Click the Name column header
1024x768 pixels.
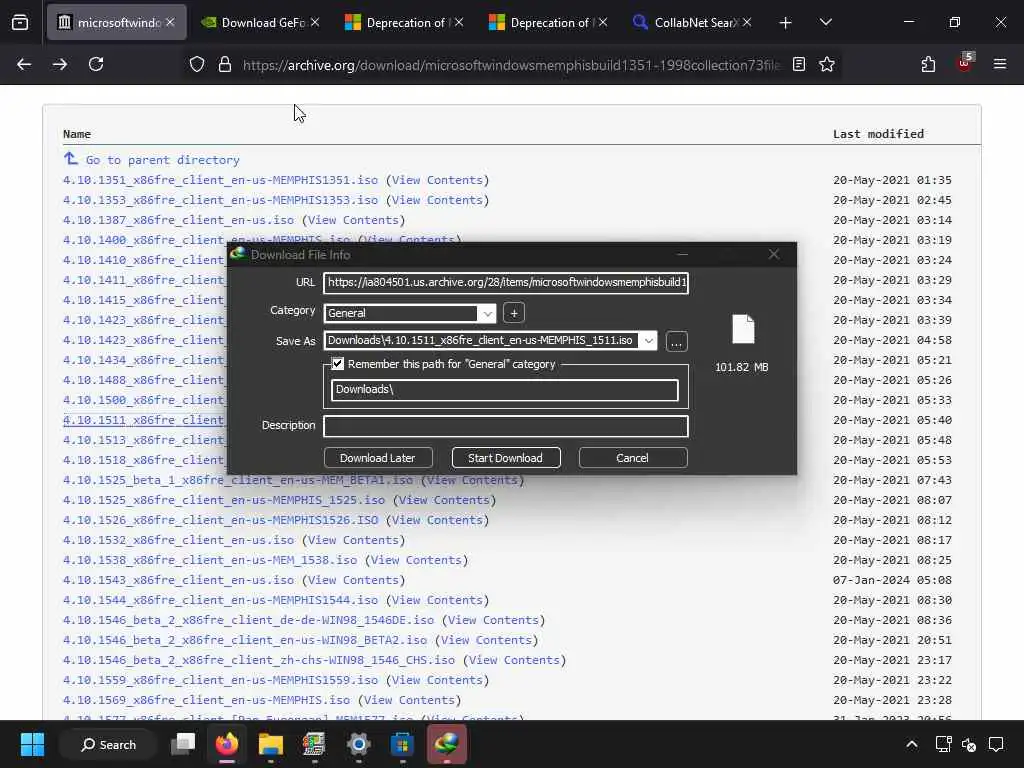coord(77,134)
